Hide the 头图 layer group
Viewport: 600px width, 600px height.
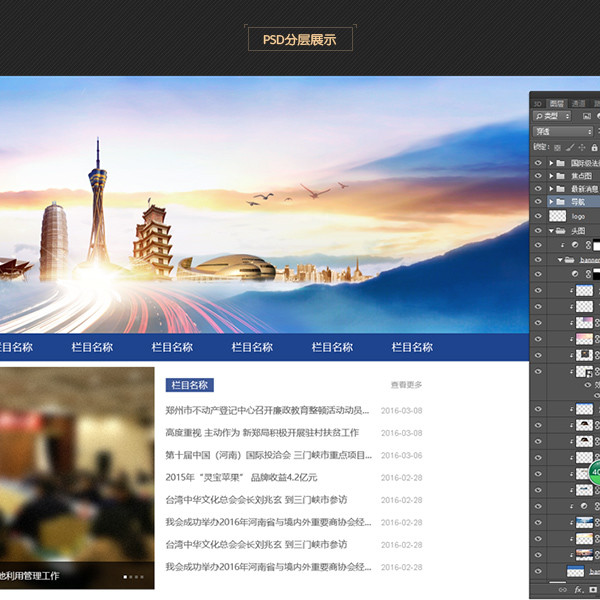[538, 231]
